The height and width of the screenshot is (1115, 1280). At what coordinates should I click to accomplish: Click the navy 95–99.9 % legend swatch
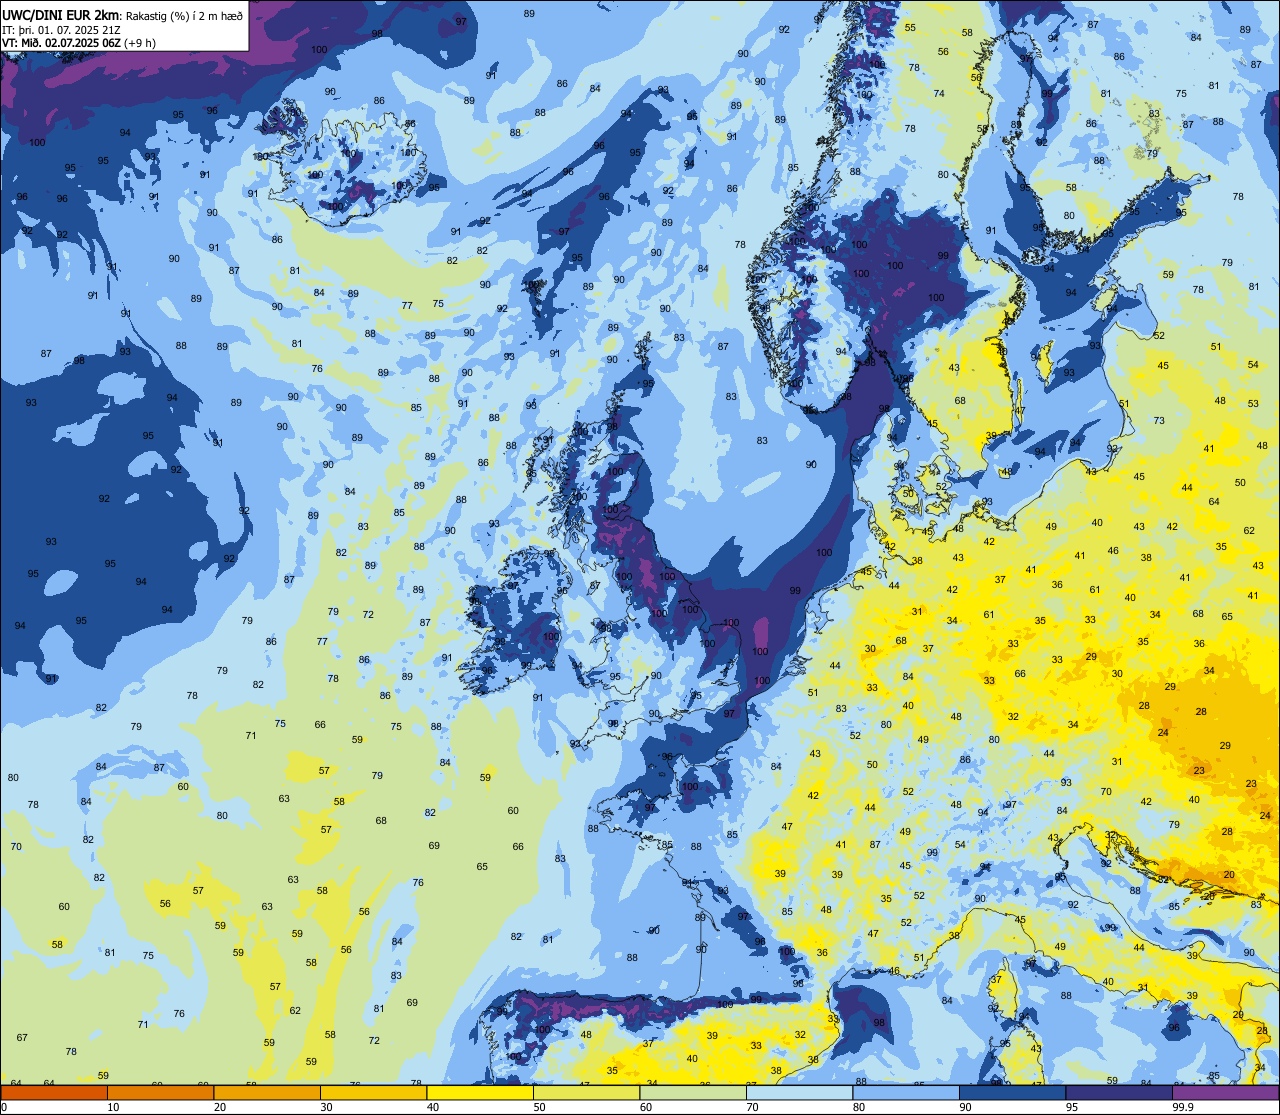[1119, 1093]
